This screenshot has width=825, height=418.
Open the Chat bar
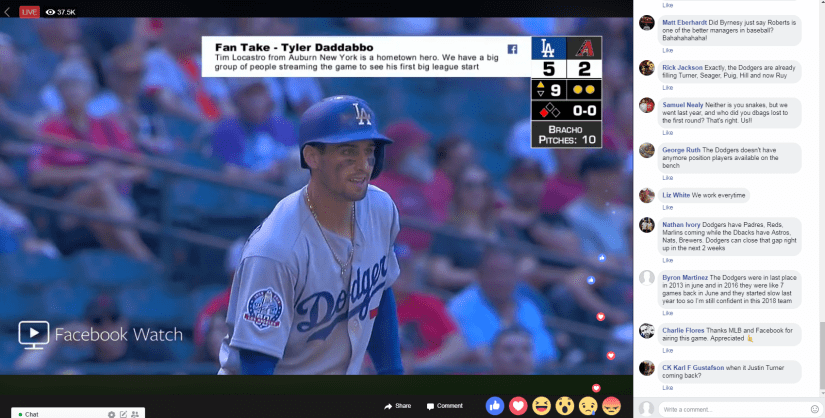coord(78,414)
